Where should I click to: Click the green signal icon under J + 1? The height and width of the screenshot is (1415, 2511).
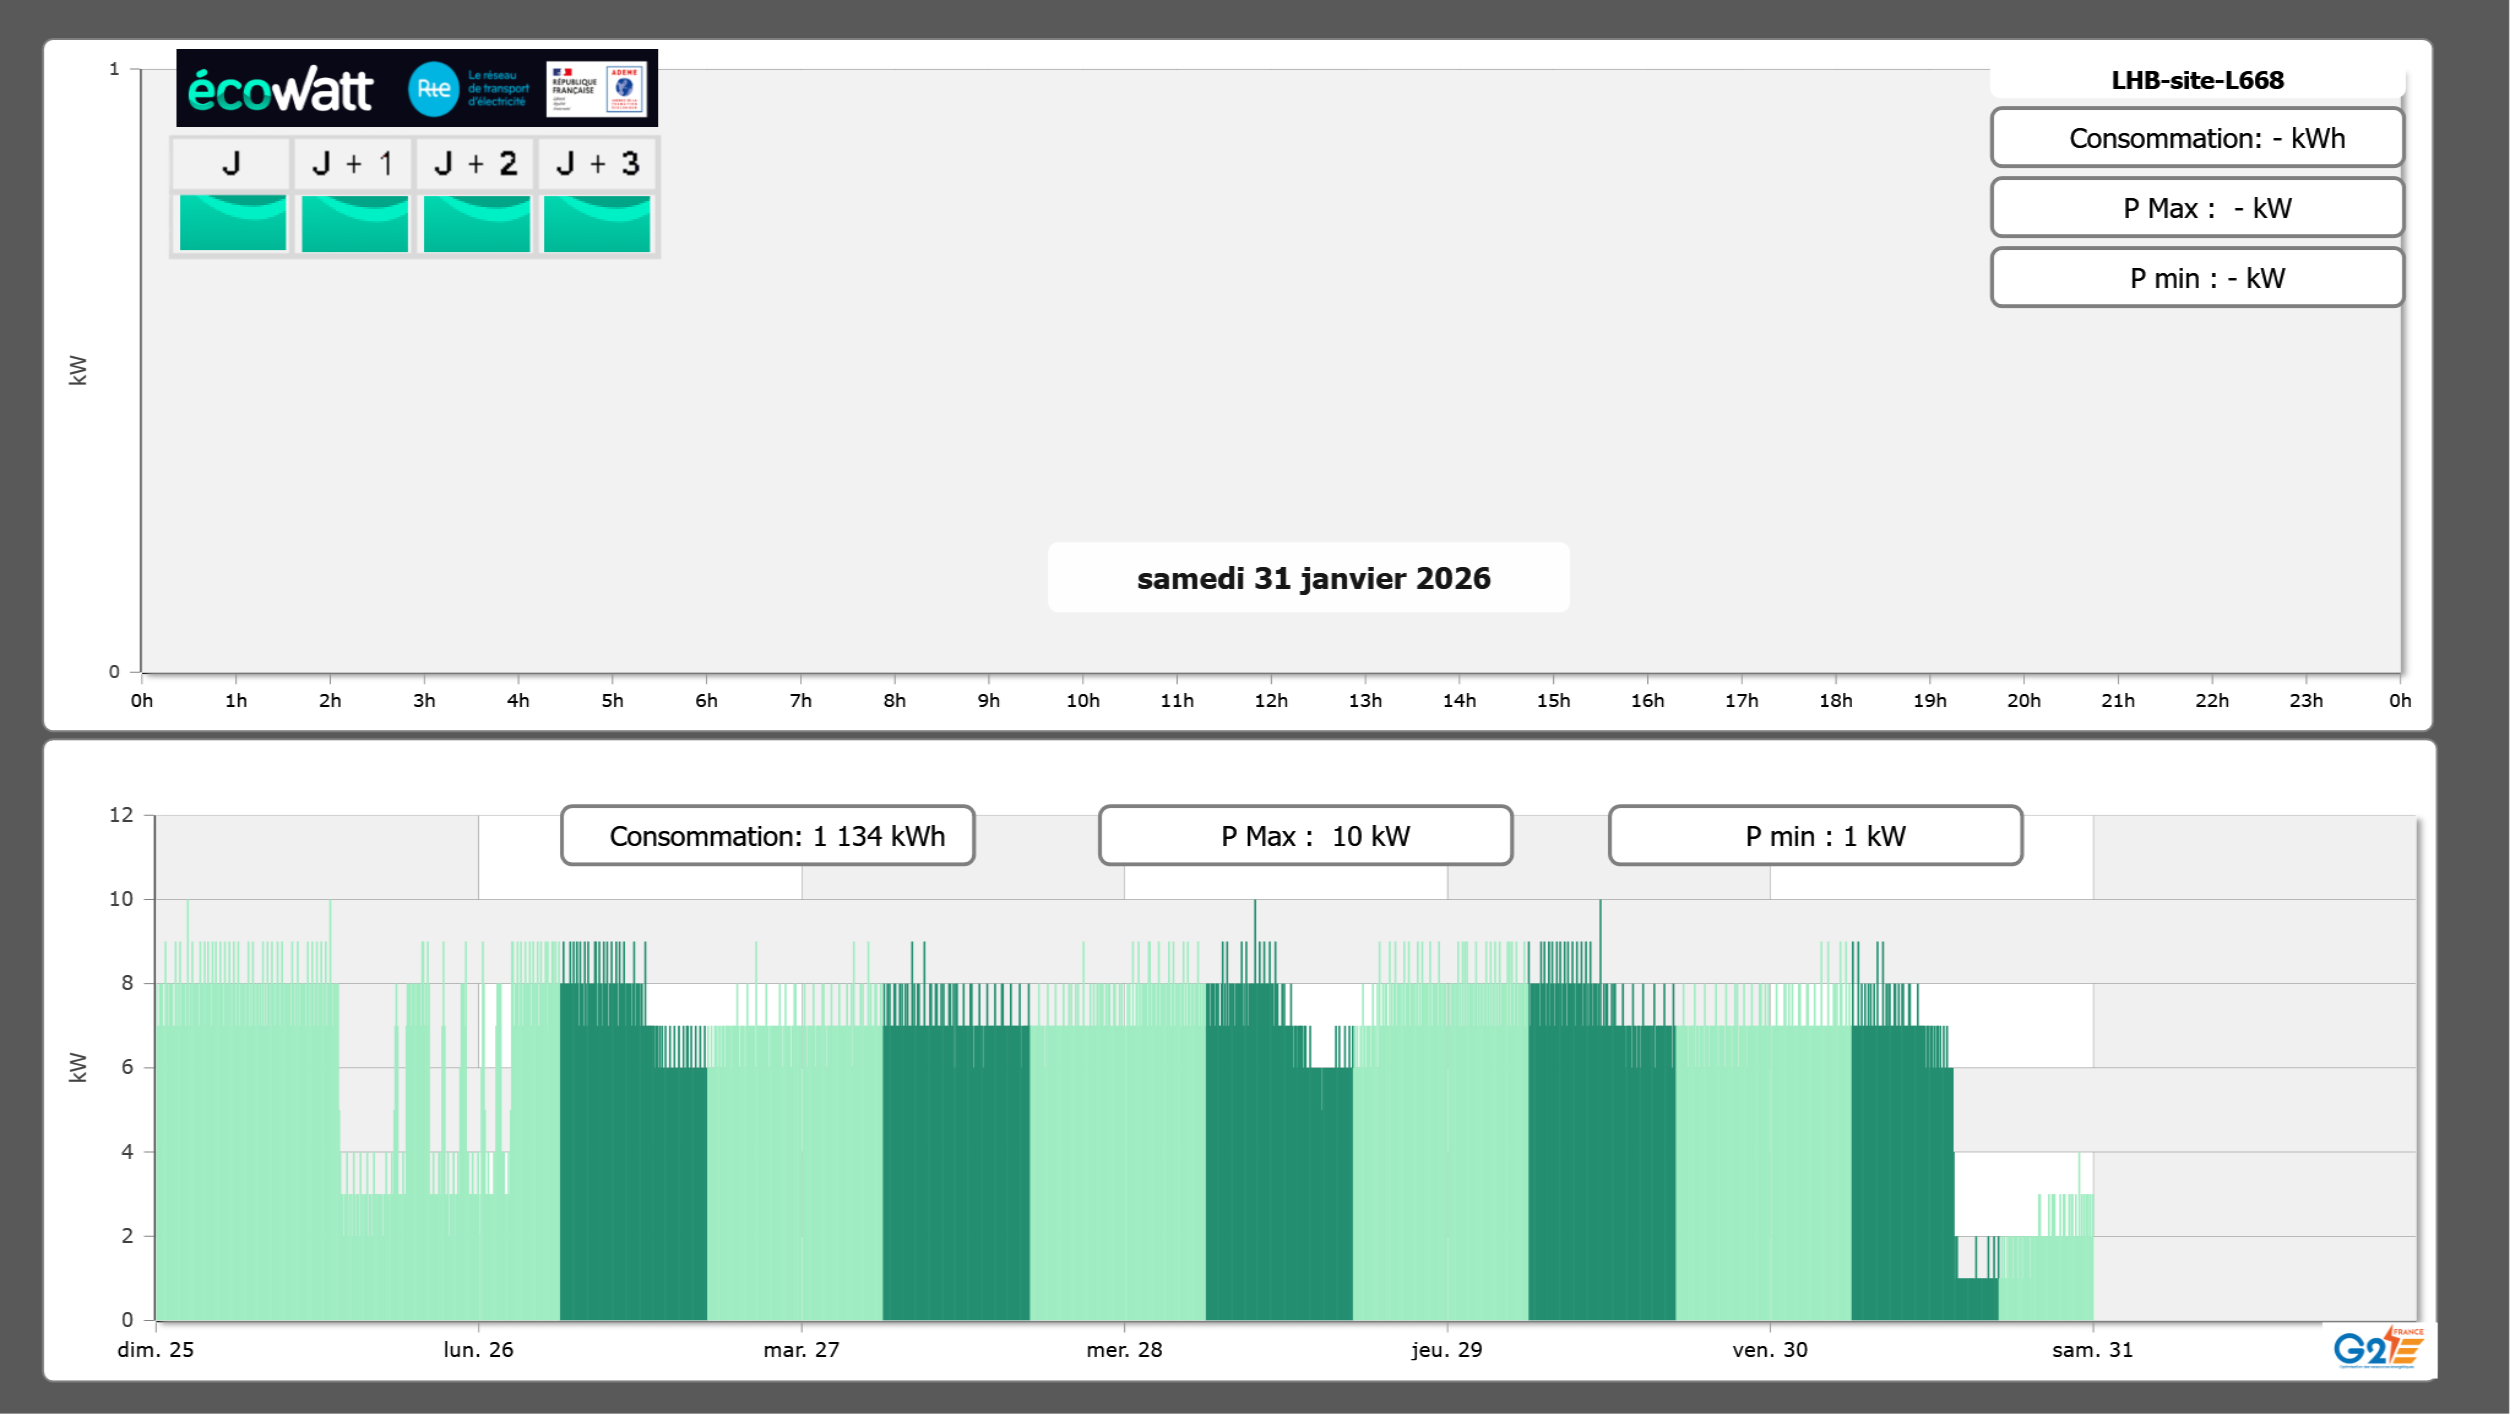click(355, 223)
